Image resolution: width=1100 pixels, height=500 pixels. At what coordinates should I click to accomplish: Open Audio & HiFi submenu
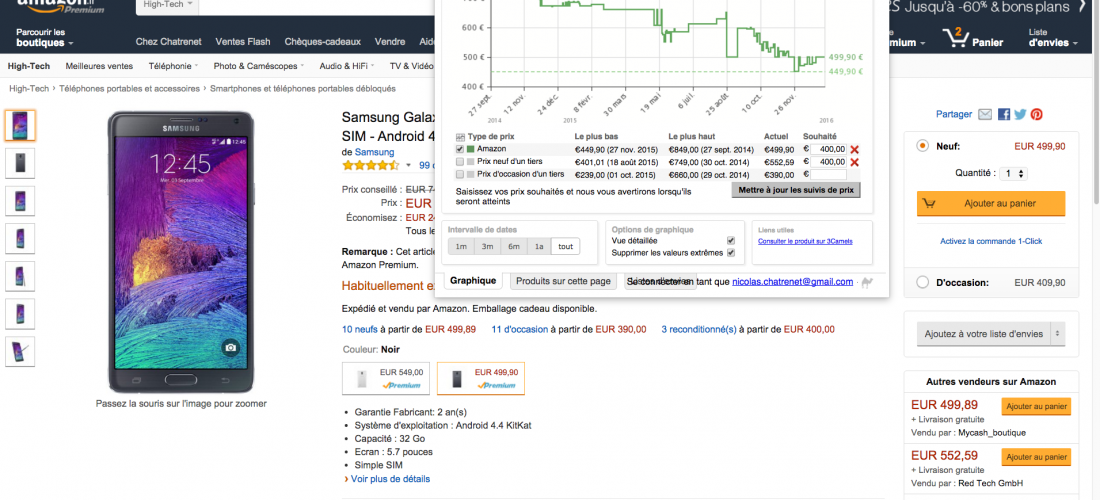[x=347, y=67]
